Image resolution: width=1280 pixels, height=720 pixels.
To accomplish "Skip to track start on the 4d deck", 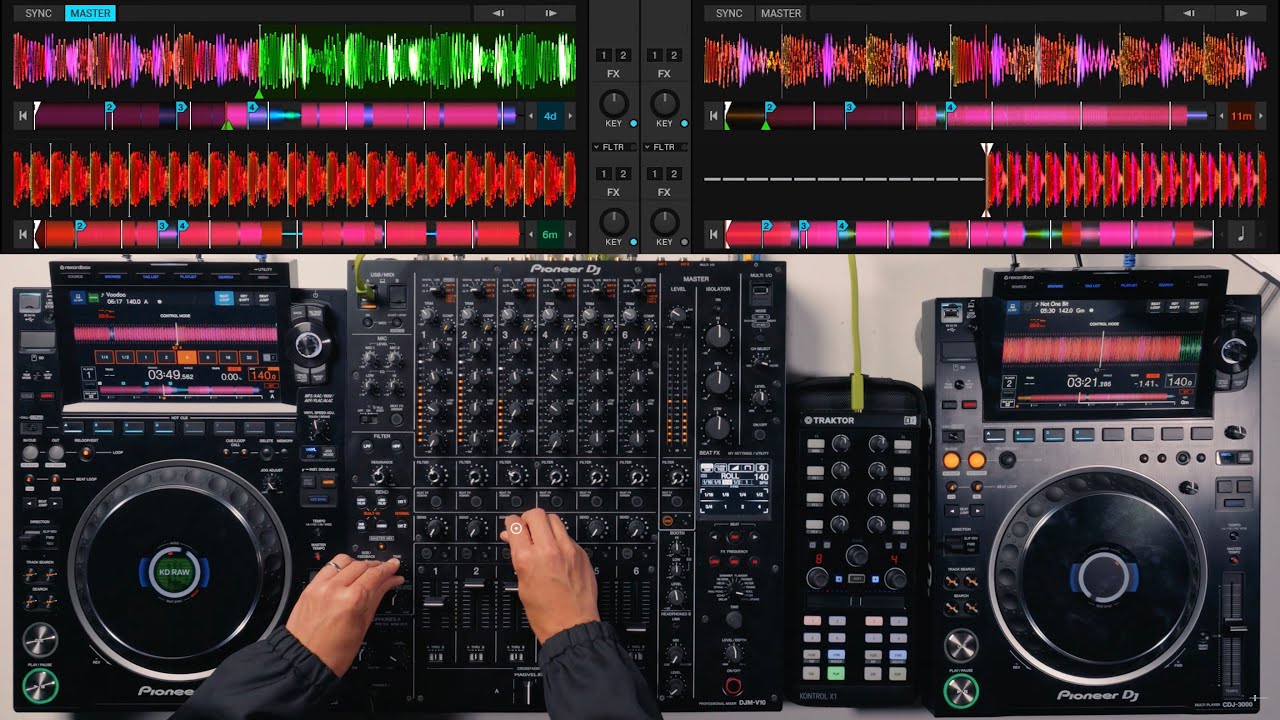I will click(23, 116).
